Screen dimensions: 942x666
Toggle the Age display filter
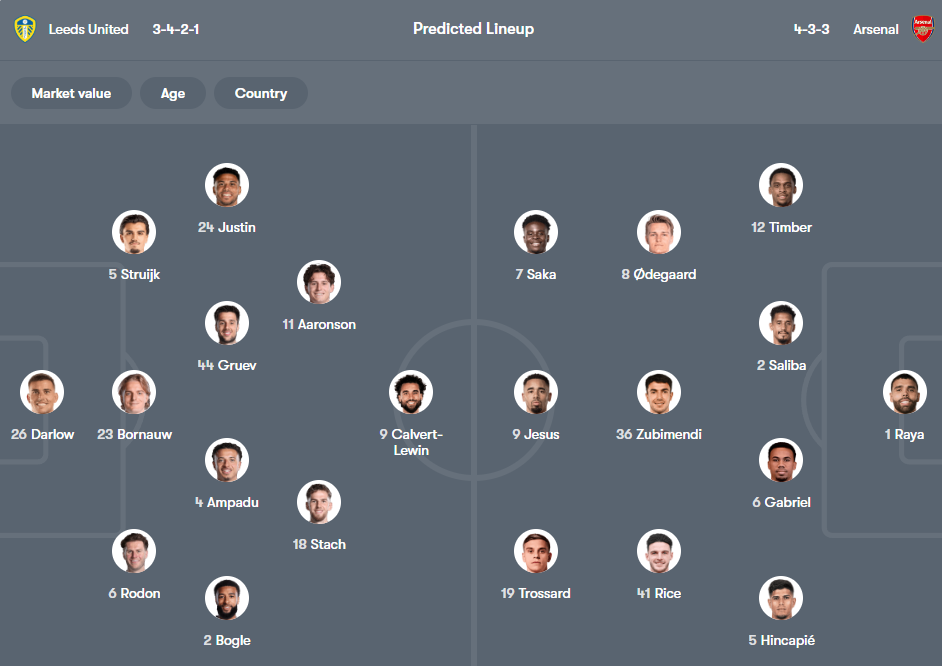click(172, 93)
